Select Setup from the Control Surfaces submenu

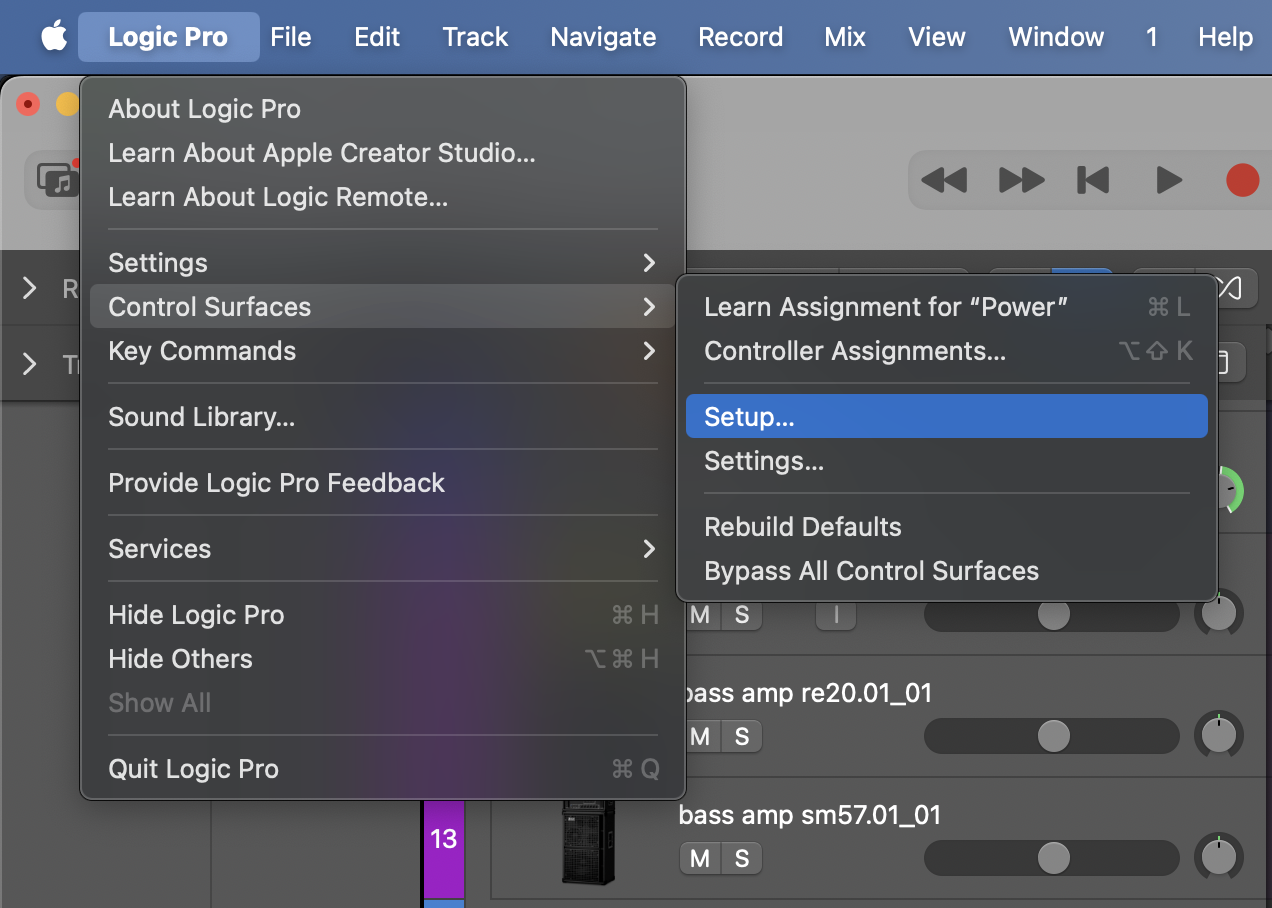point(946,415)
